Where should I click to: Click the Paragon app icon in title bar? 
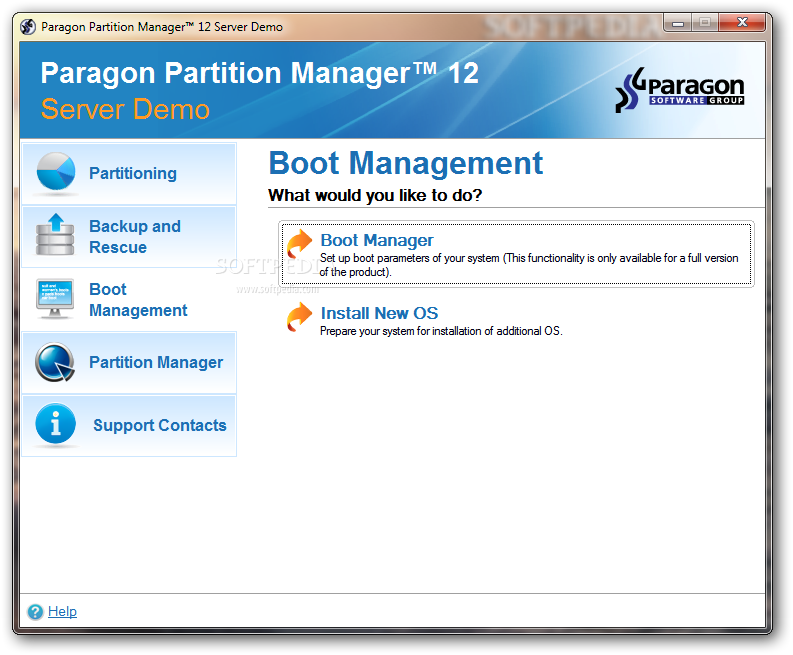pos(28,26)
